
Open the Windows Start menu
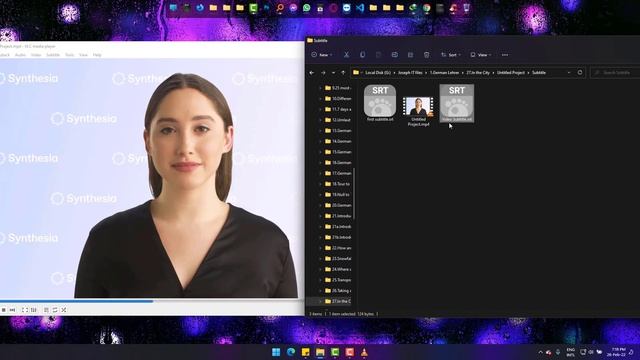click(x=276, y=352)
